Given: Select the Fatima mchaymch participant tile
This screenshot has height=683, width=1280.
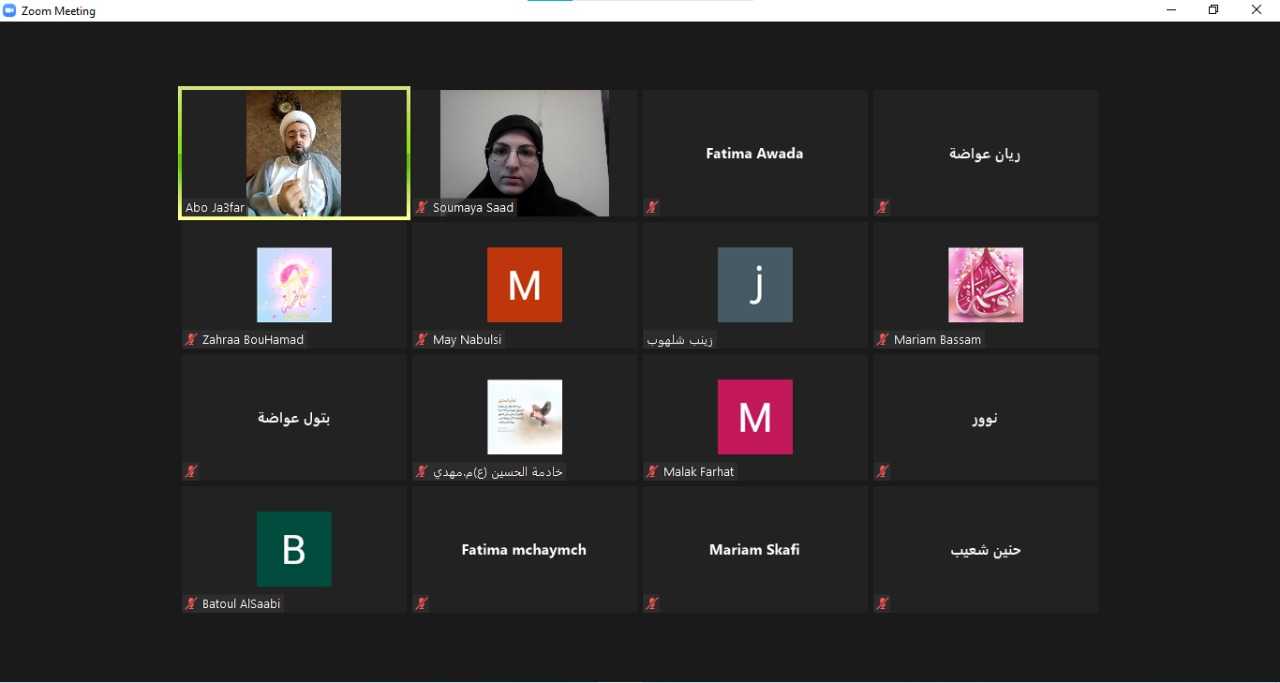Looking at the screenshot, I should click(x=524, y=550).
